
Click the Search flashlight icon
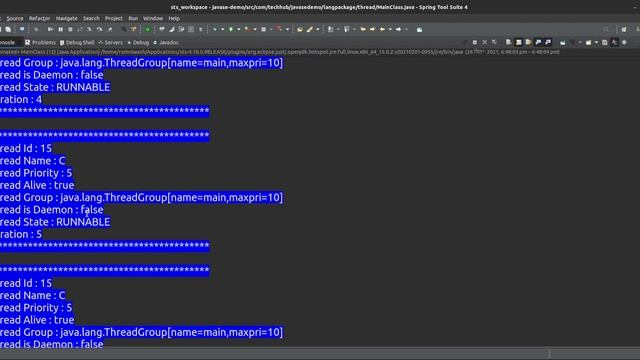(x=310, y=29)
